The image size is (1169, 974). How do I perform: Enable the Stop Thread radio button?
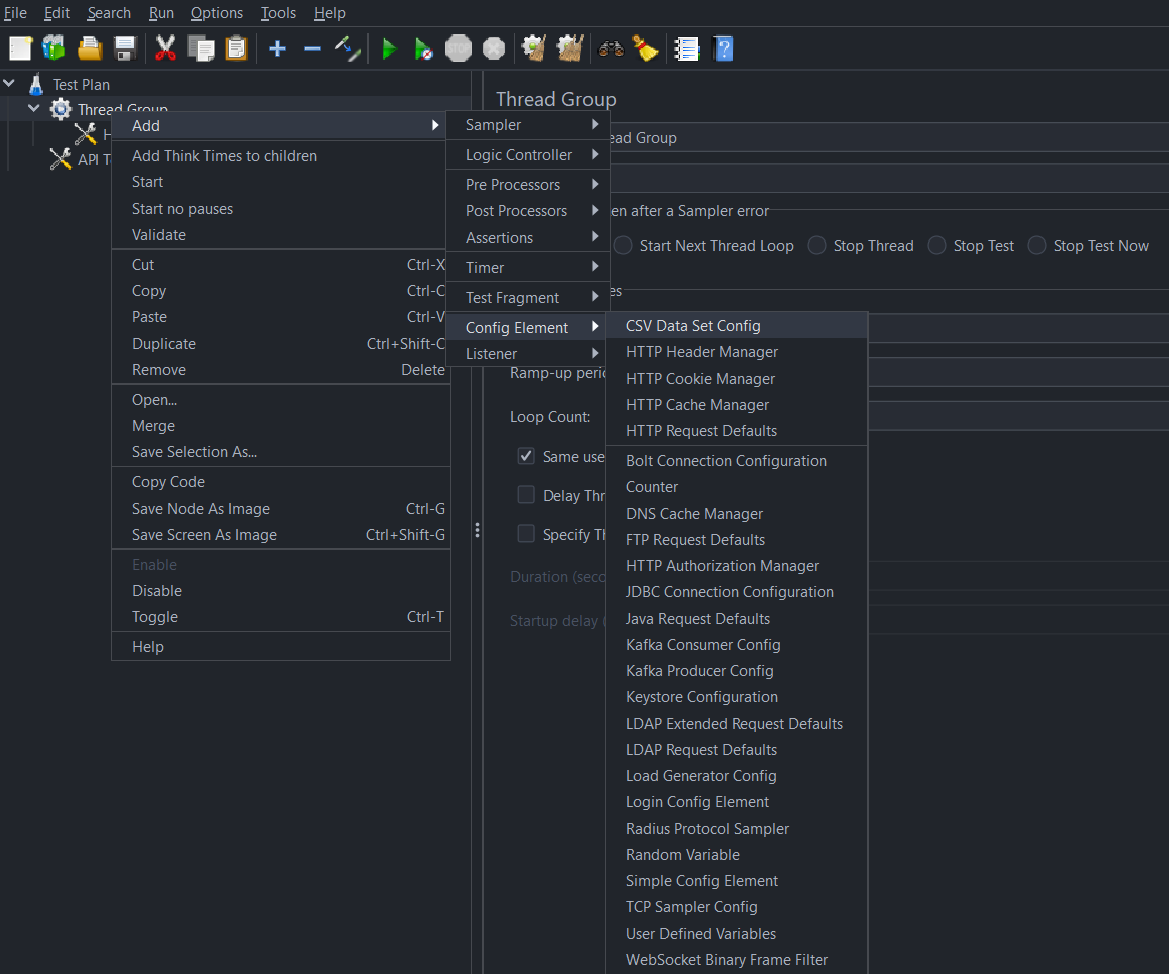pos(816,245)
